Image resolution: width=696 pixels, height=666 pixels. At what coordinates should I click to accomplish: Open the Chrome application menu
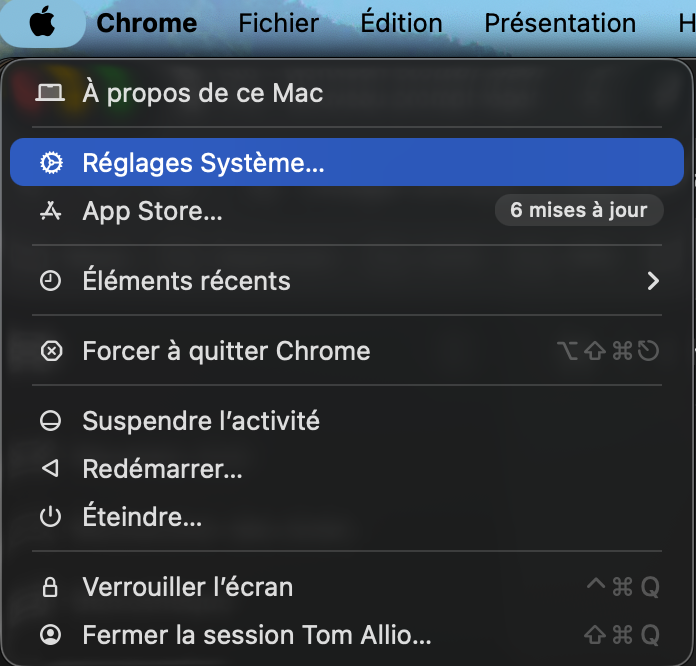click(147, 23)
